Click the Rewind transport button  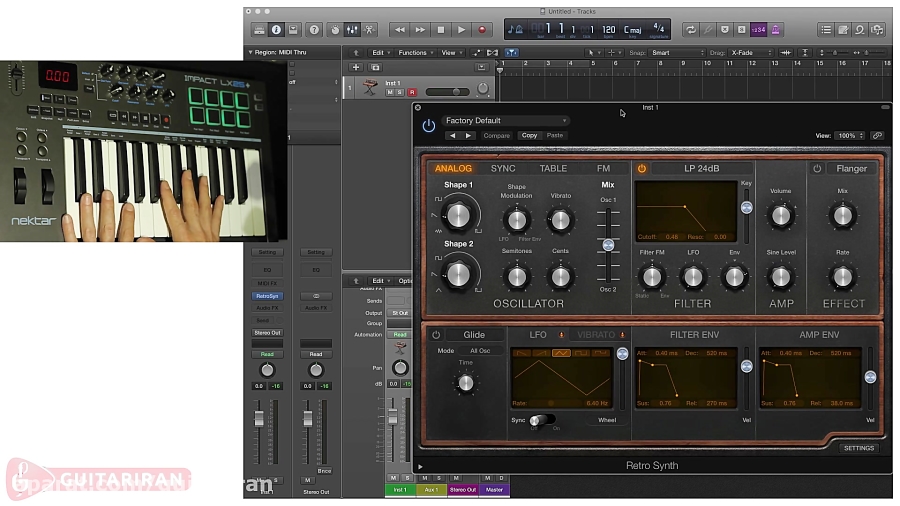tap(399, 30)
